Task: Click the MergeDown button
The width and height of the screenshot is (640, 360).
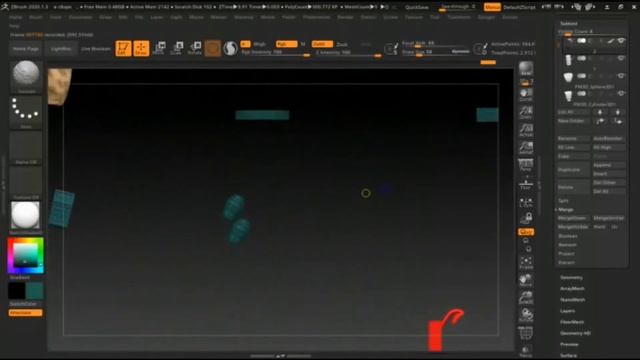Action: 573,218
